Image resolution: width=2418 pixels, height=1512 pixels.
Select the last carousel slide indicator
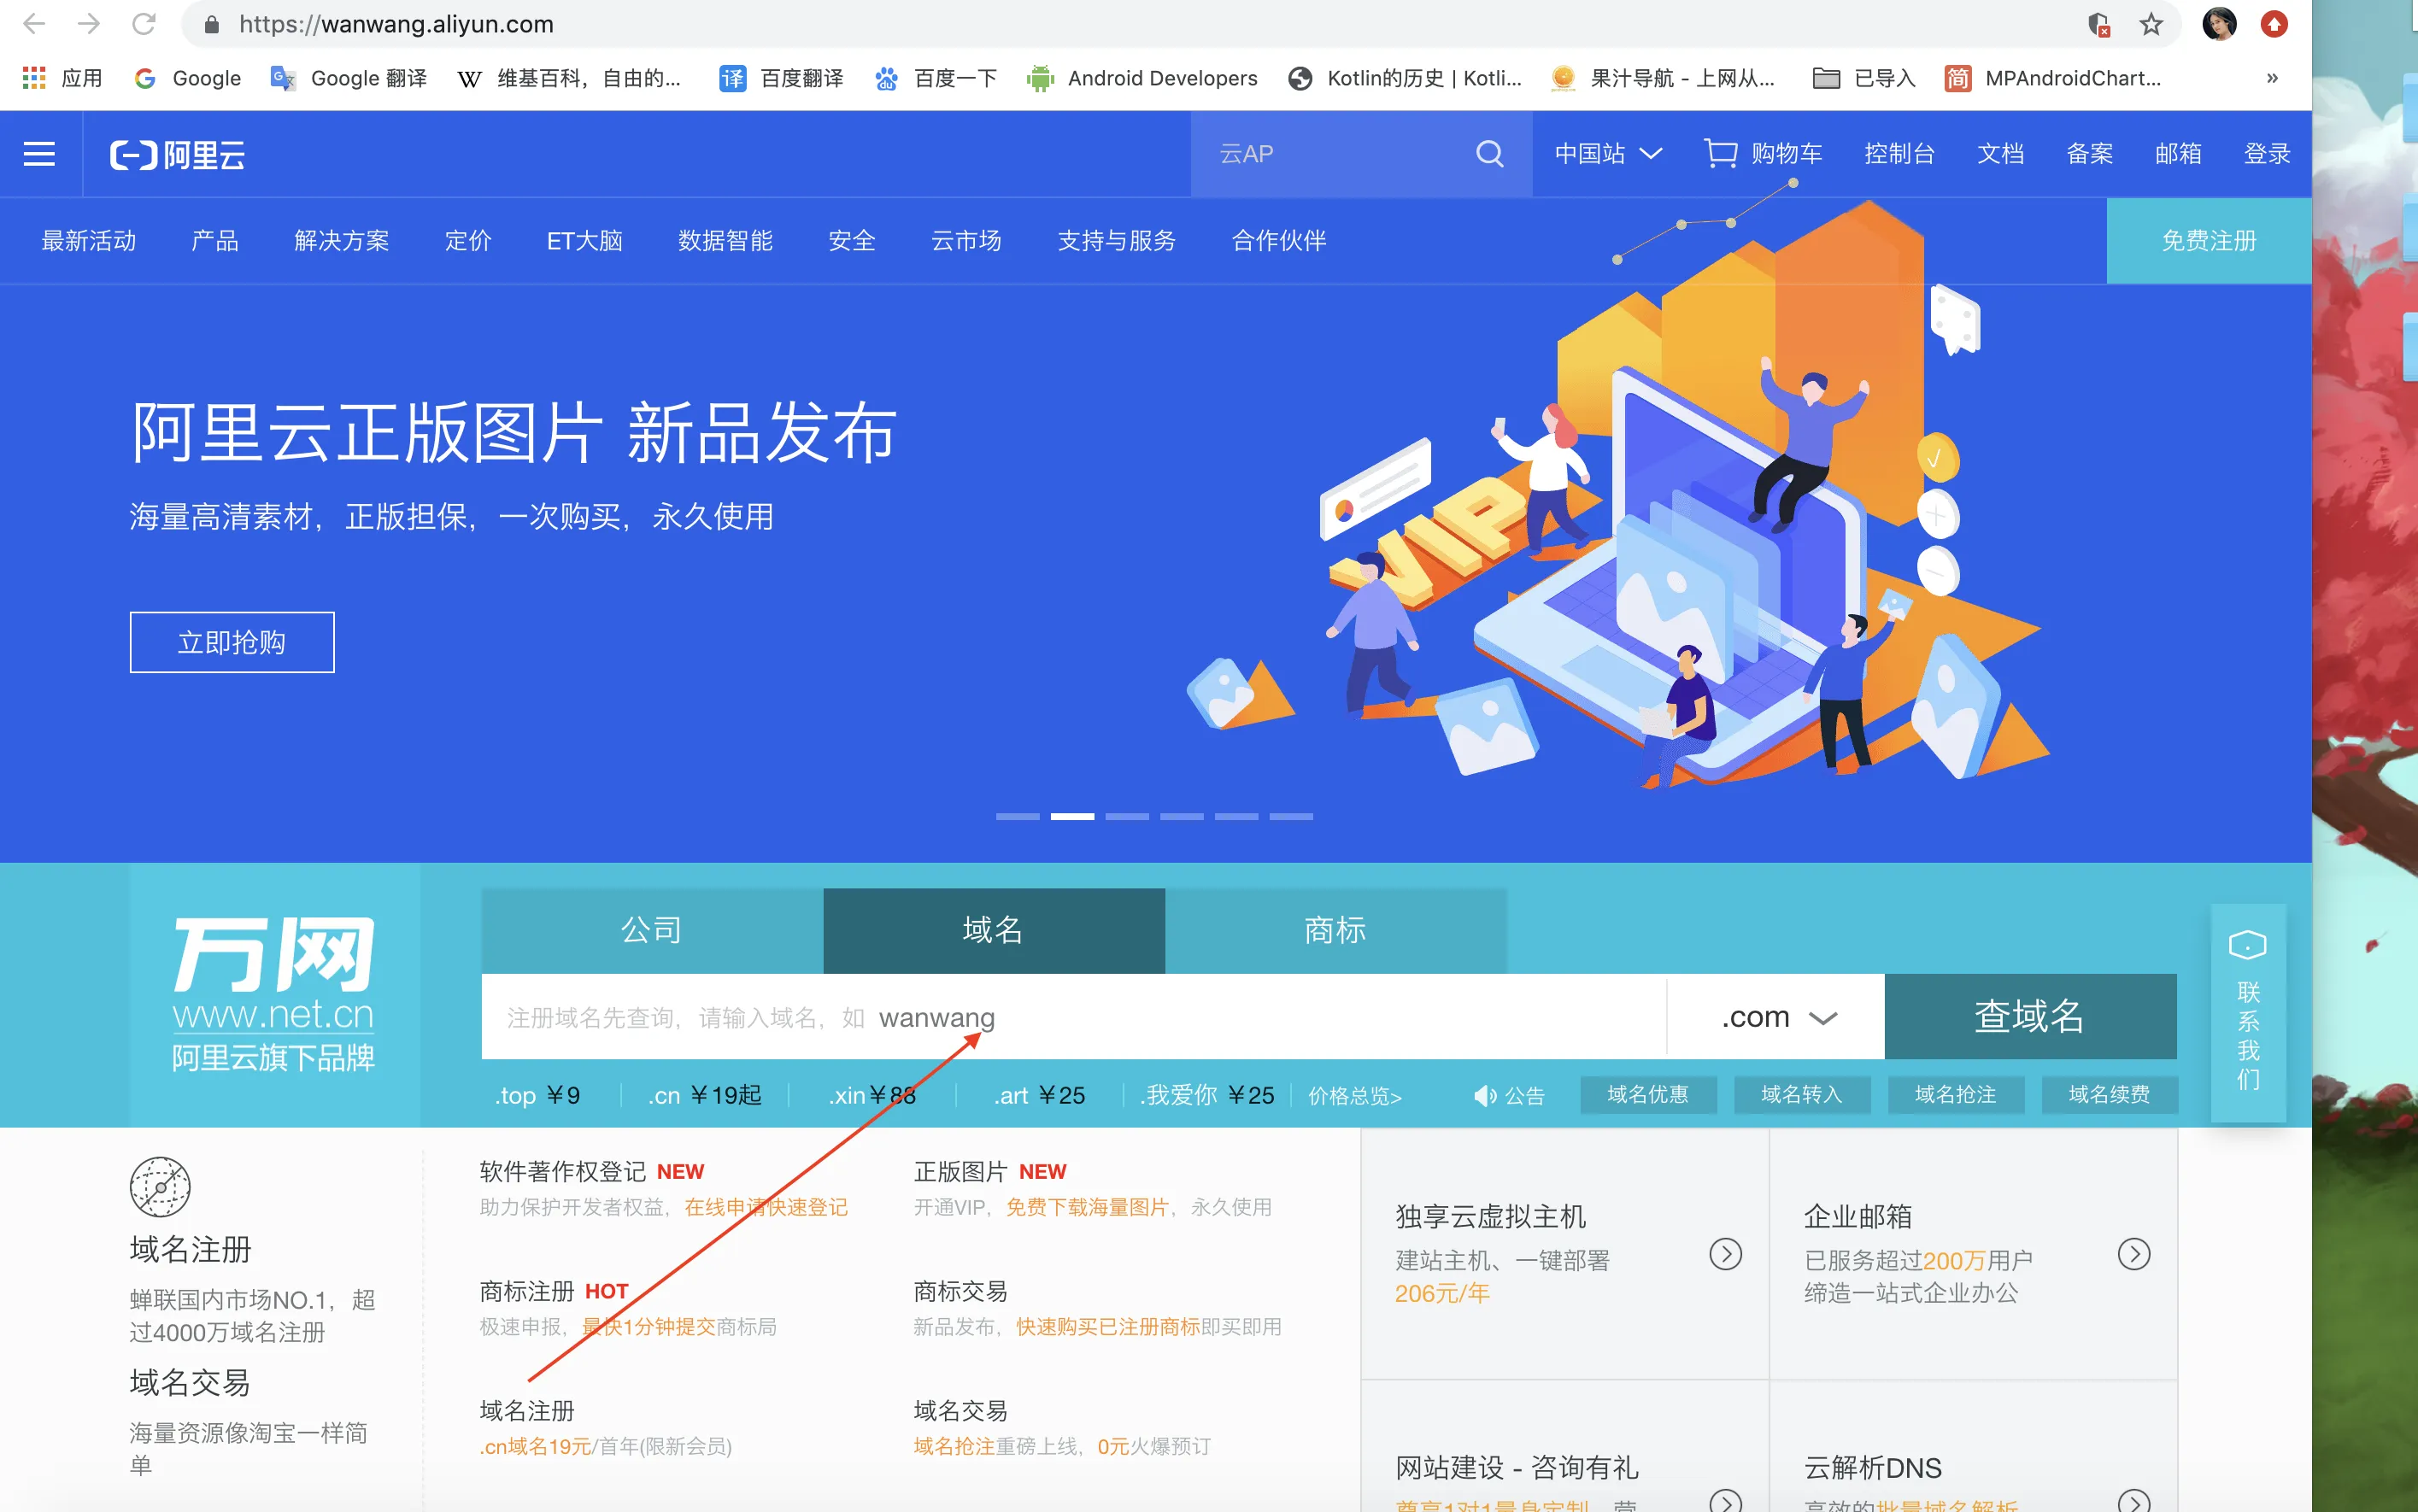tap(1291, 817)
